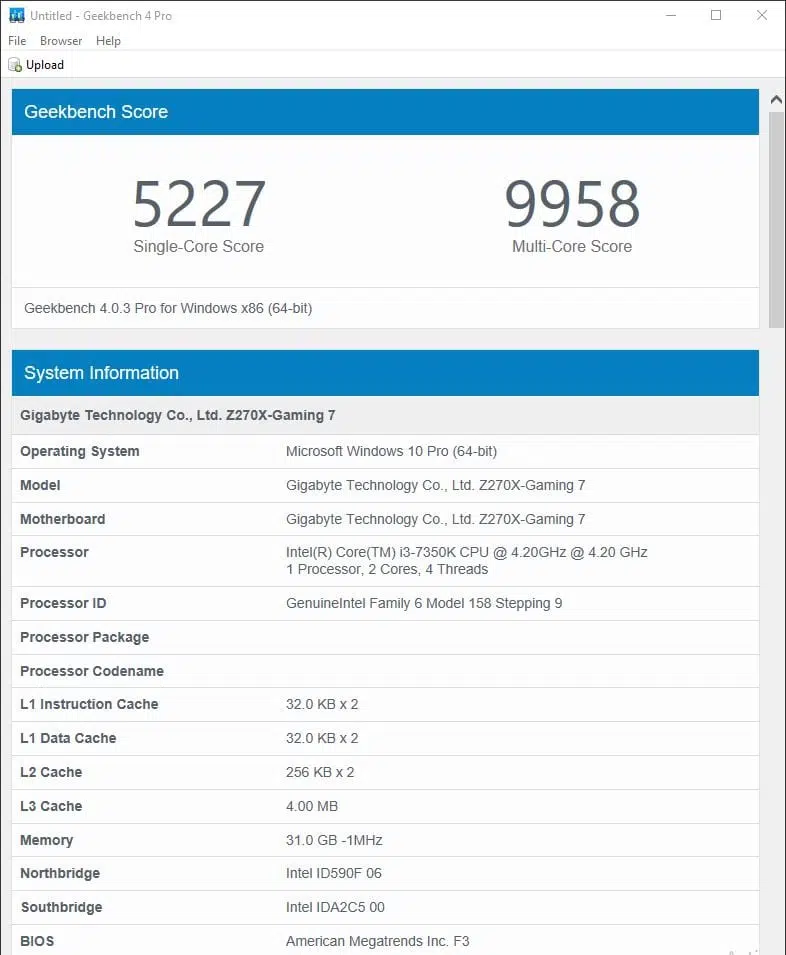This screenshot has width=786, height=955.
Task: Click the Motherboard row's Gigabyte value
Action: point(435,520)
